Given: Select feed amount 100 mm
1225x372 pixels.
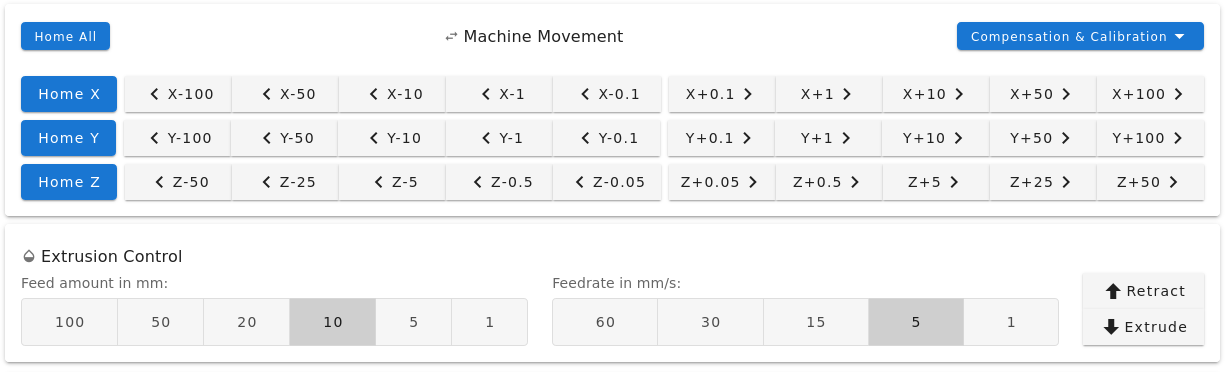Looking at the screenshot, I should pyautogui.click(x=70, y=322).
